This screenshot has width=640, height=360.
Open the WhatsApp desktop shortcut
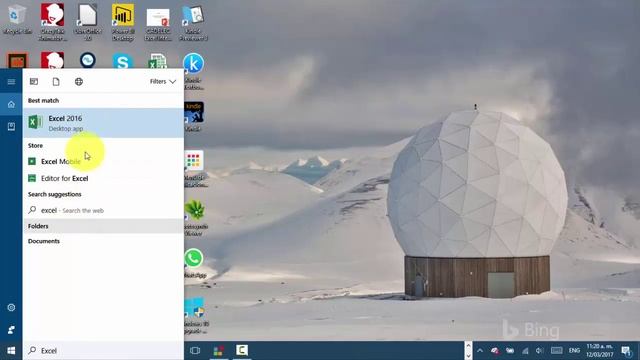tap(194, 263)
